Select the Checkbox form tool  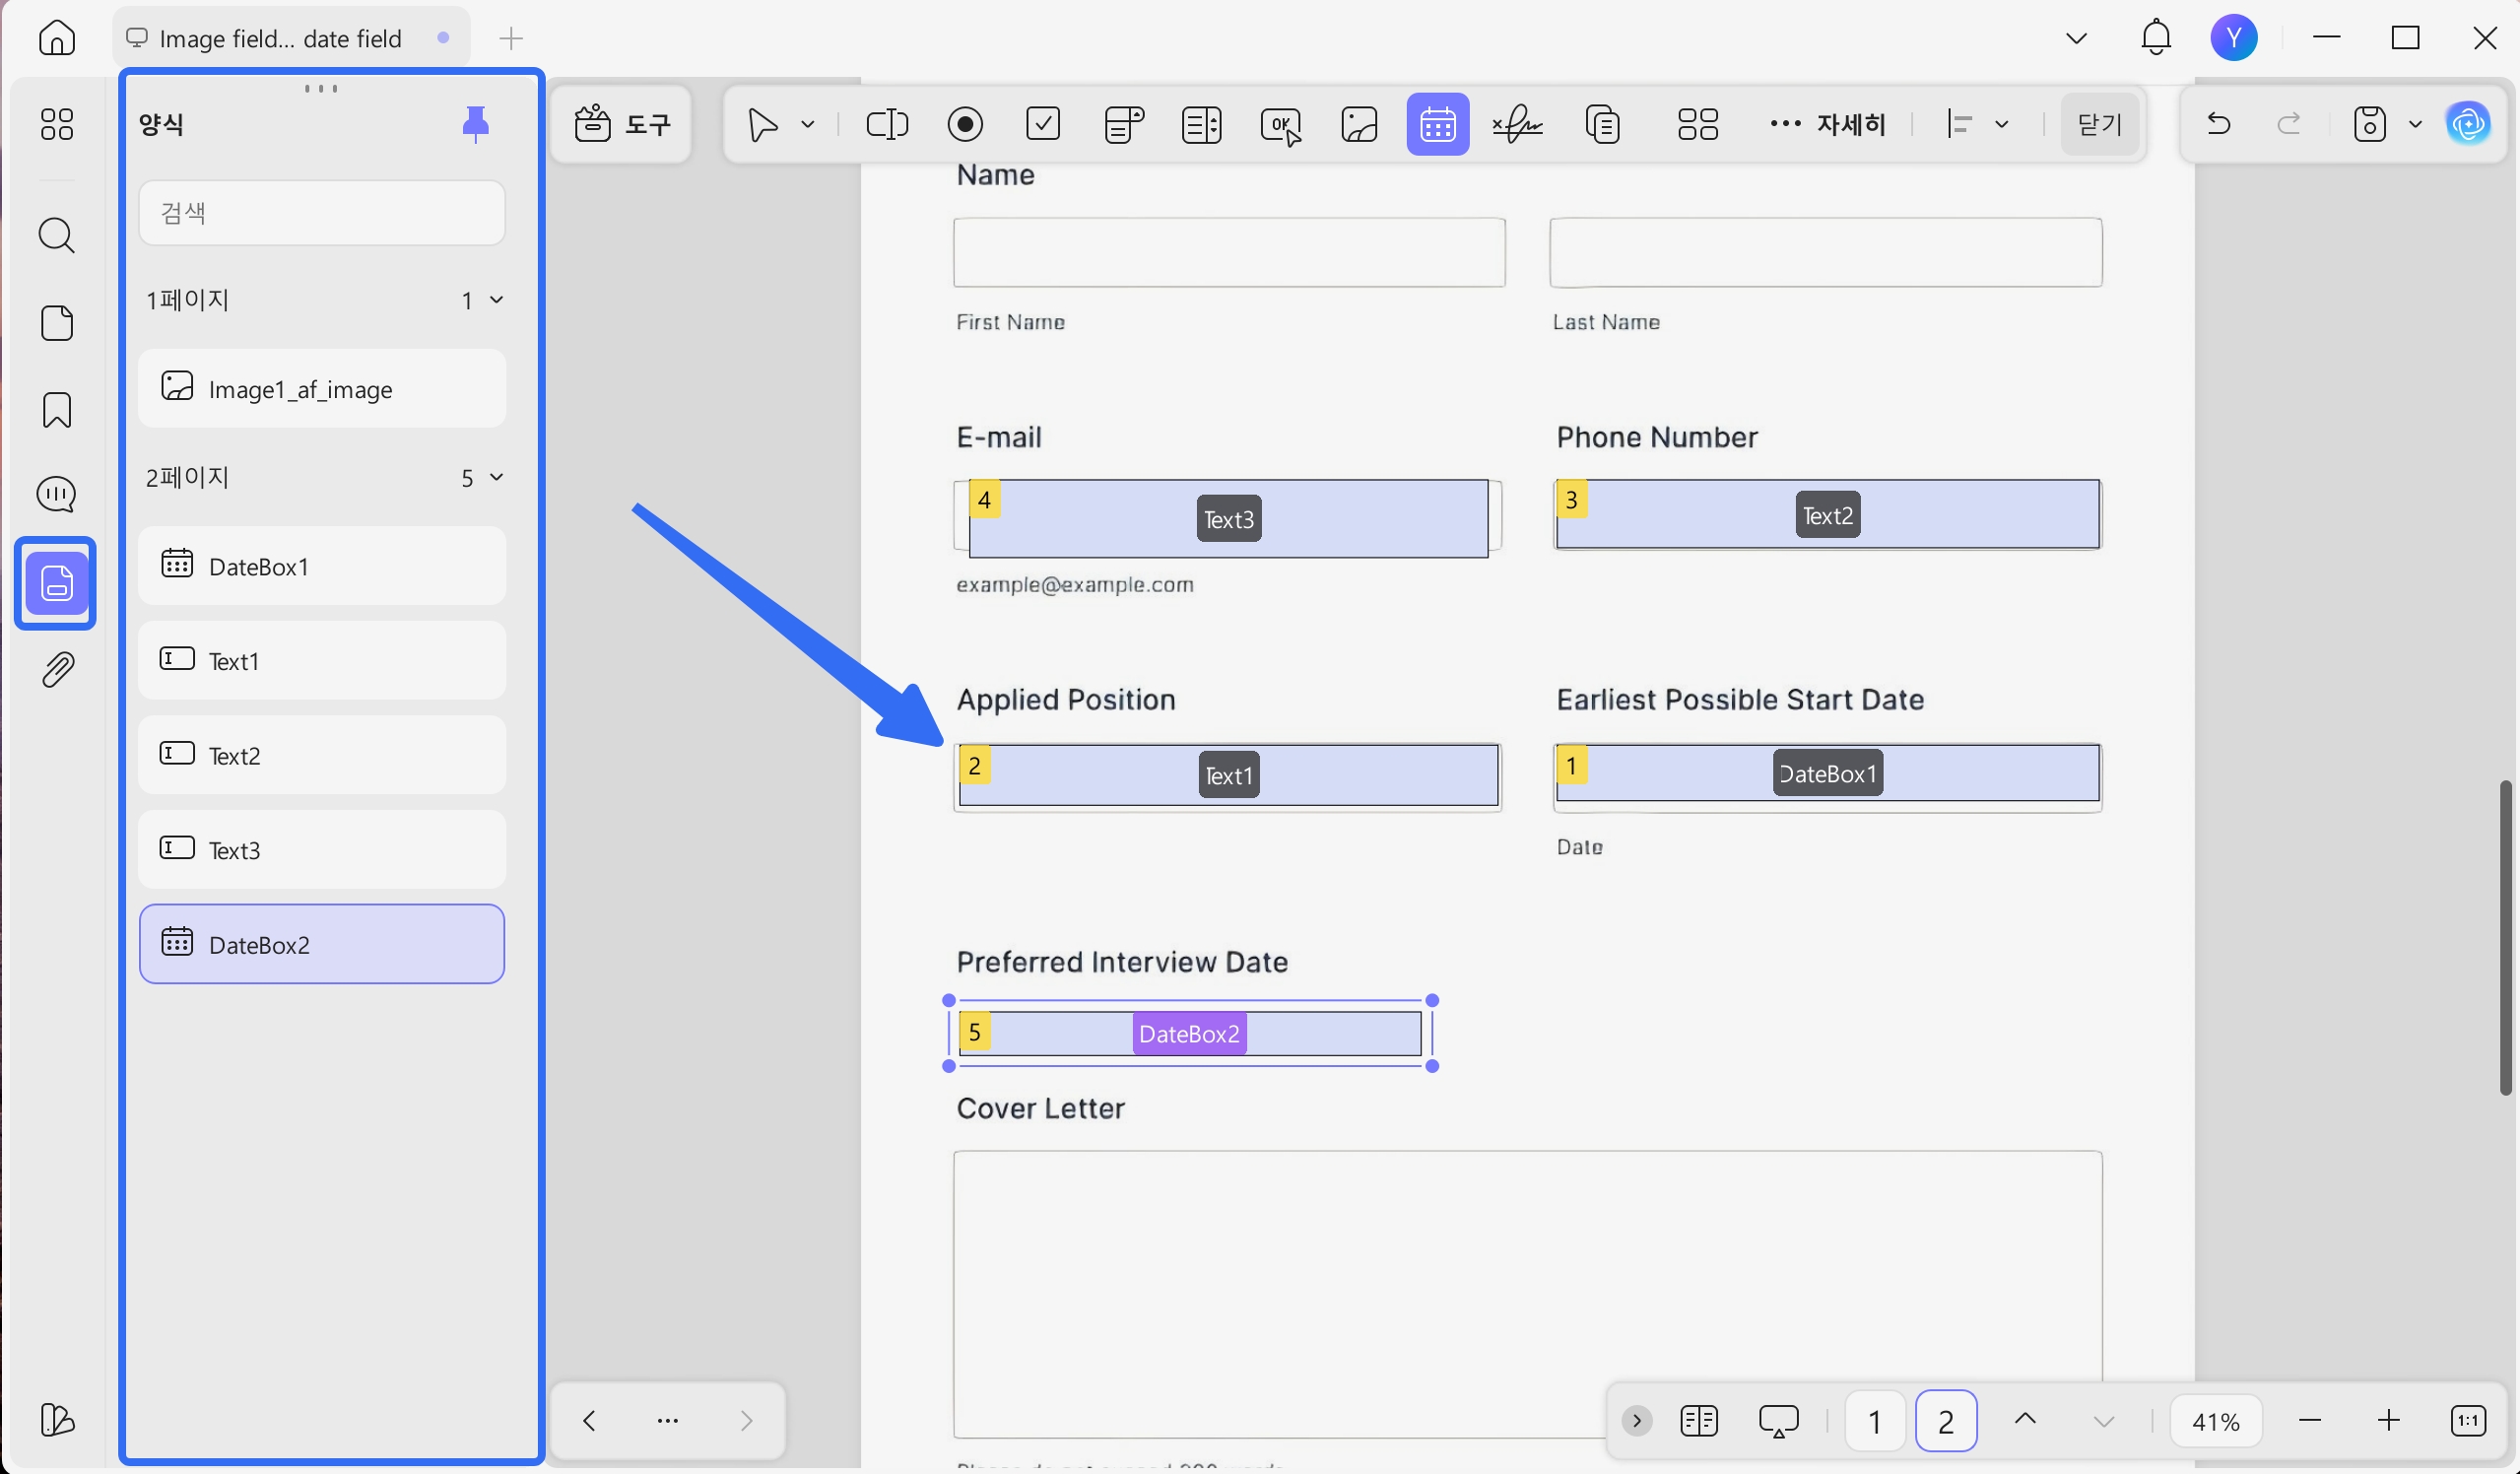(x=1044, y=124)
